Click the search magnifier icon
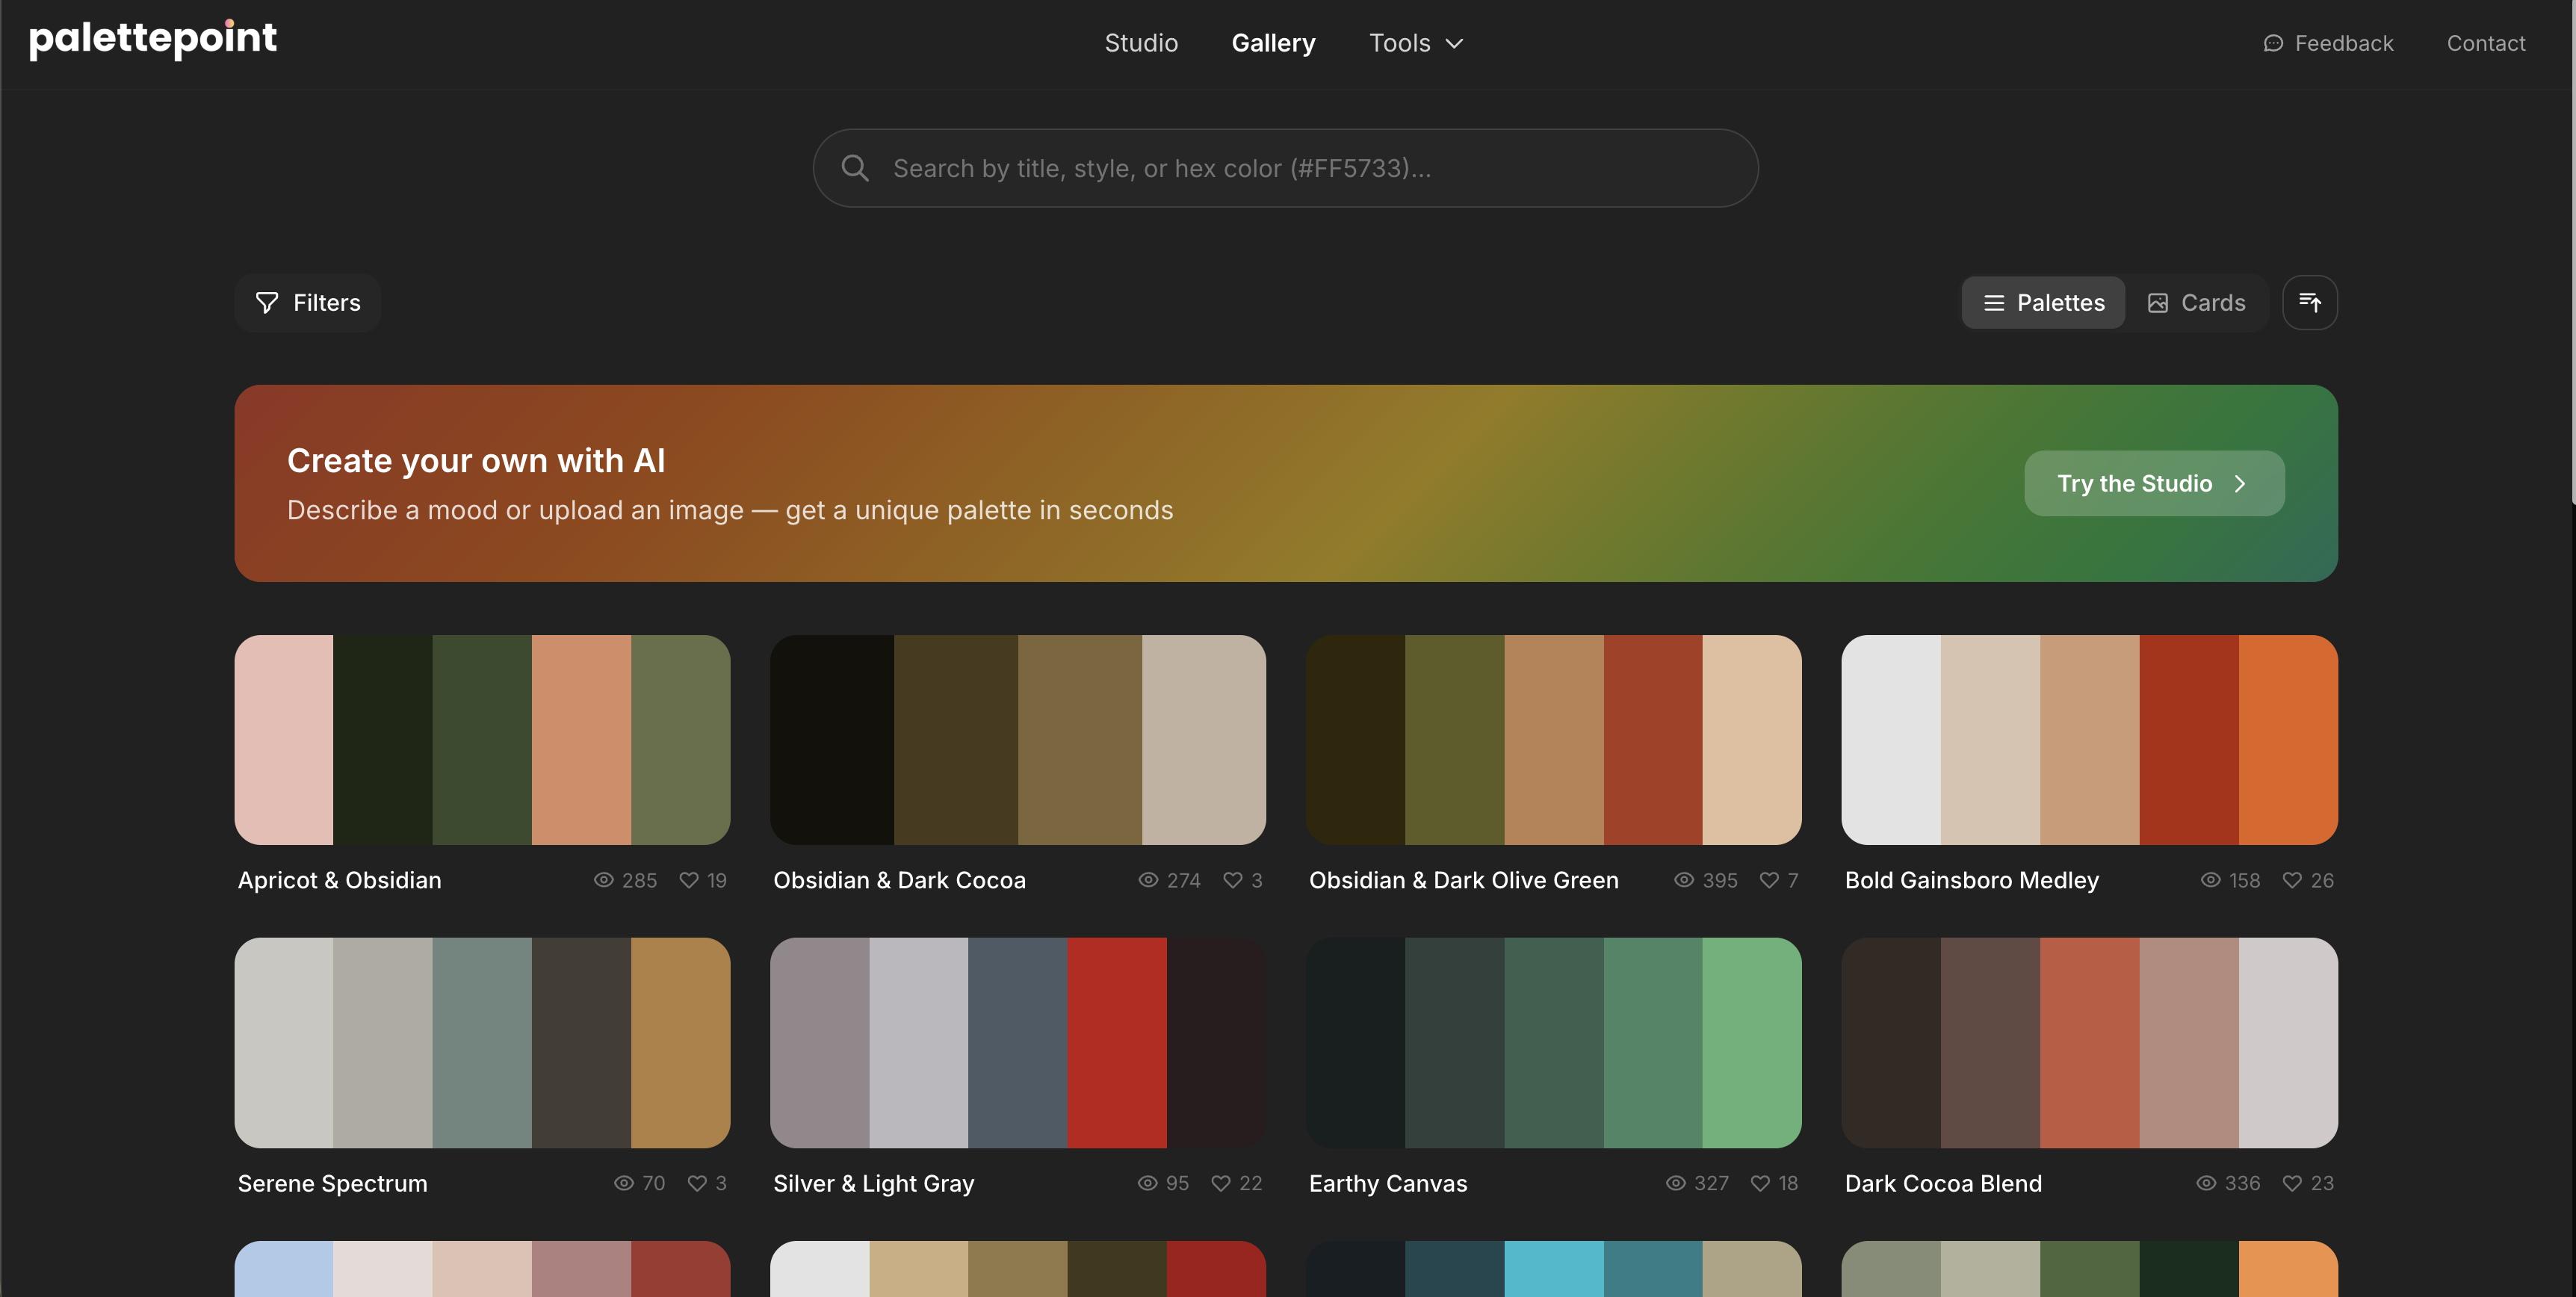The width and height of the screenshot is (2576, 1297). 855,167
